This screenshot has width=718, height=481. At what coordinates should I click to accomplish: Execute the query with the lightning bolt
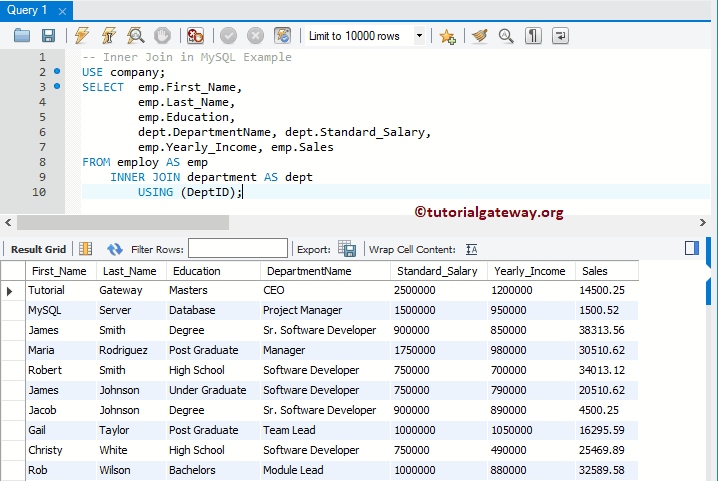click(x=82, y=36)
